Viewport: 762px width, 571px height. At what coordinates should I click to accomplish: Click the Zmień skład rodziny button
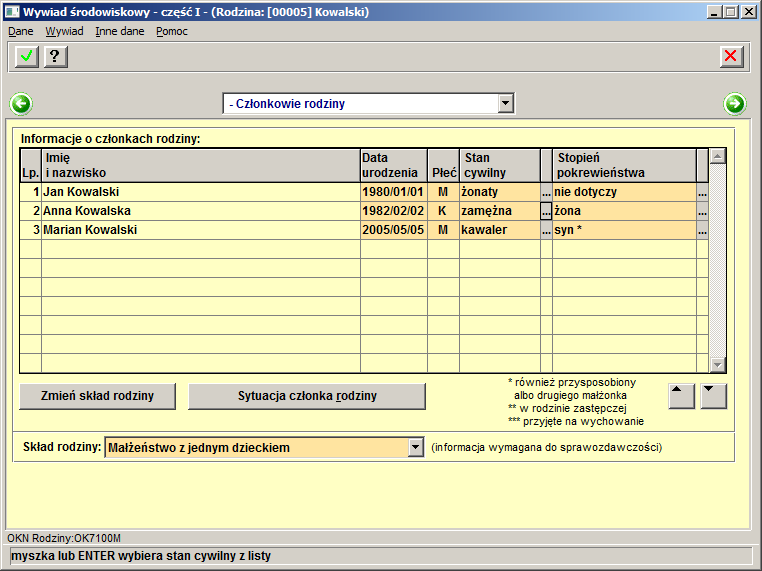97,396
